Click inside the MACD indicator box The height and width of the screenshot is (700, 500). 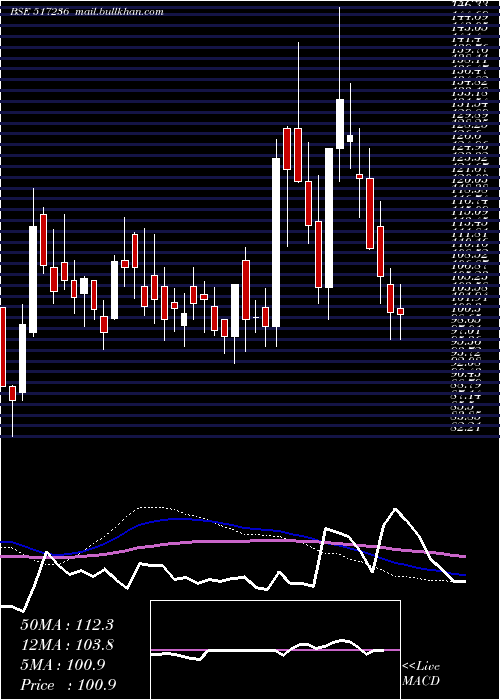(275, 650)
